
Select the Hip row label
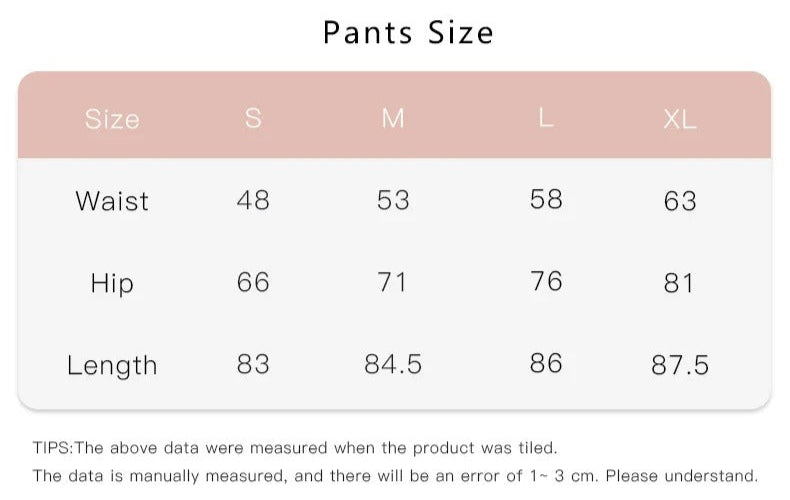pos(112,283)
